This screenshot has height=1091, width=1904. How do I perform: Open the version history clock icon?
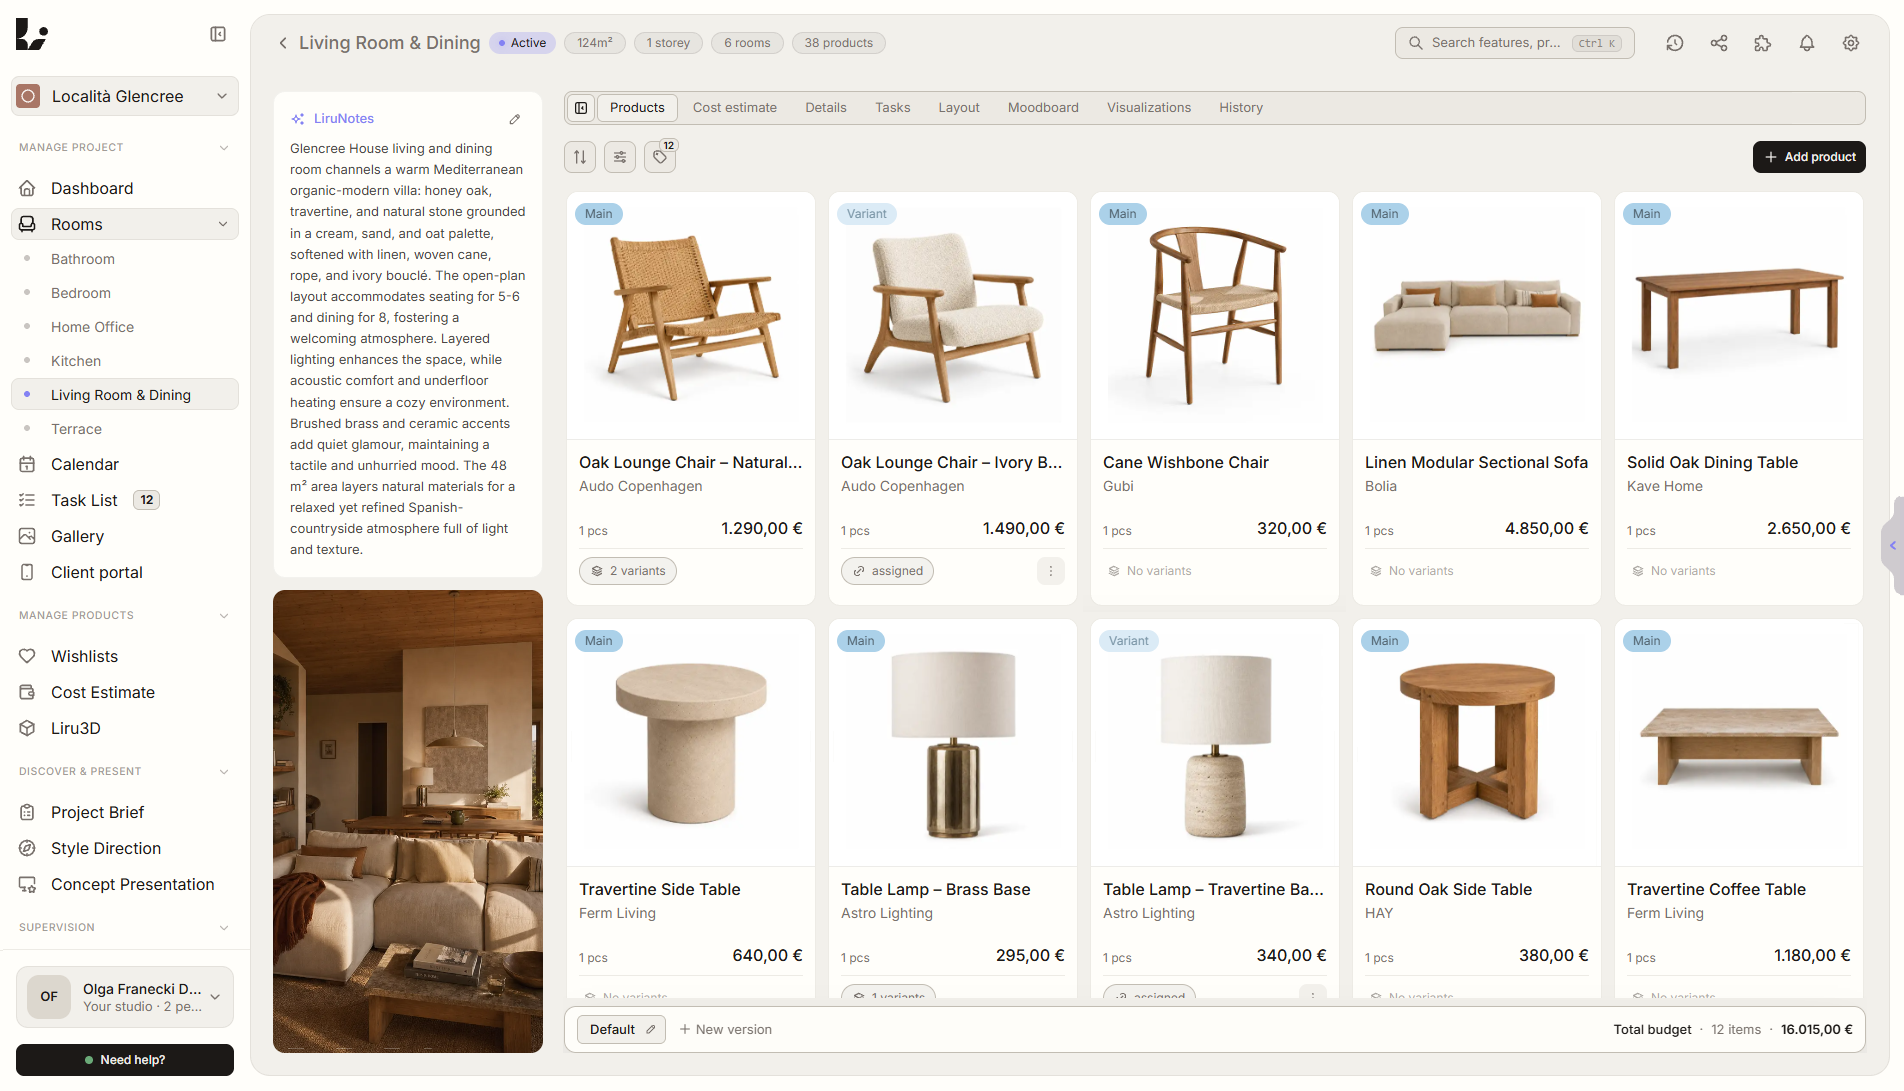pyautogui.click(x=1675, y=43)
